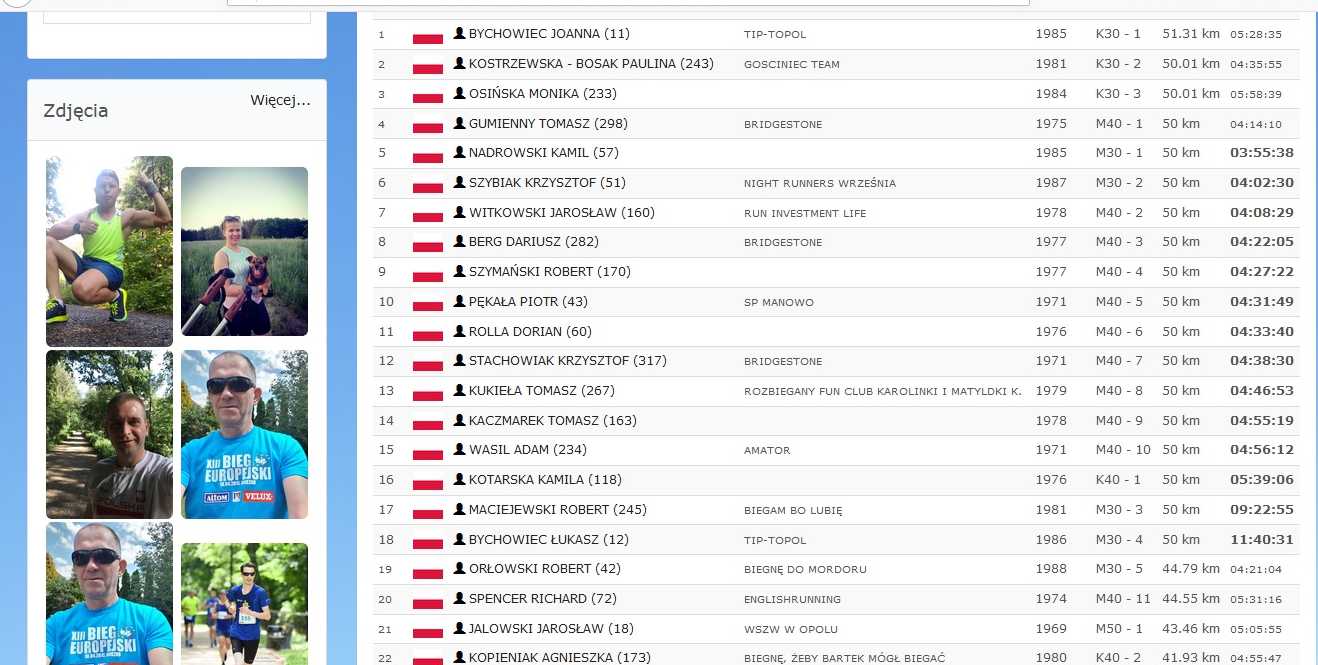Open runner KACZMAREK TOMASZ (163)

(553, 420)
